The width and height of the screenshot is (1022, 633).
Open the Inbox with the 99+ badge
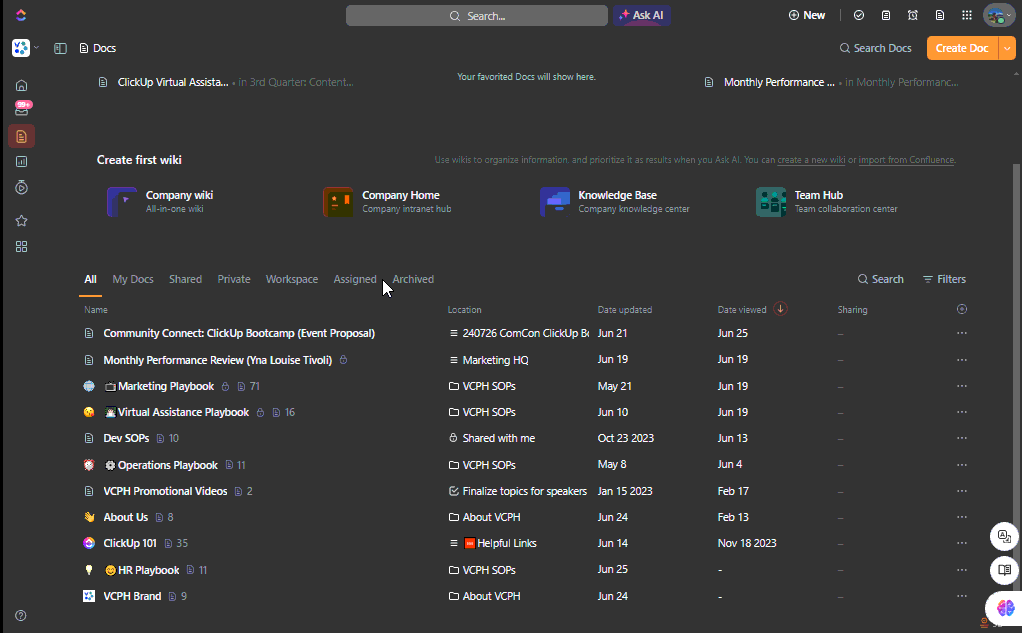pyautogui.click(x=22, y=109)
